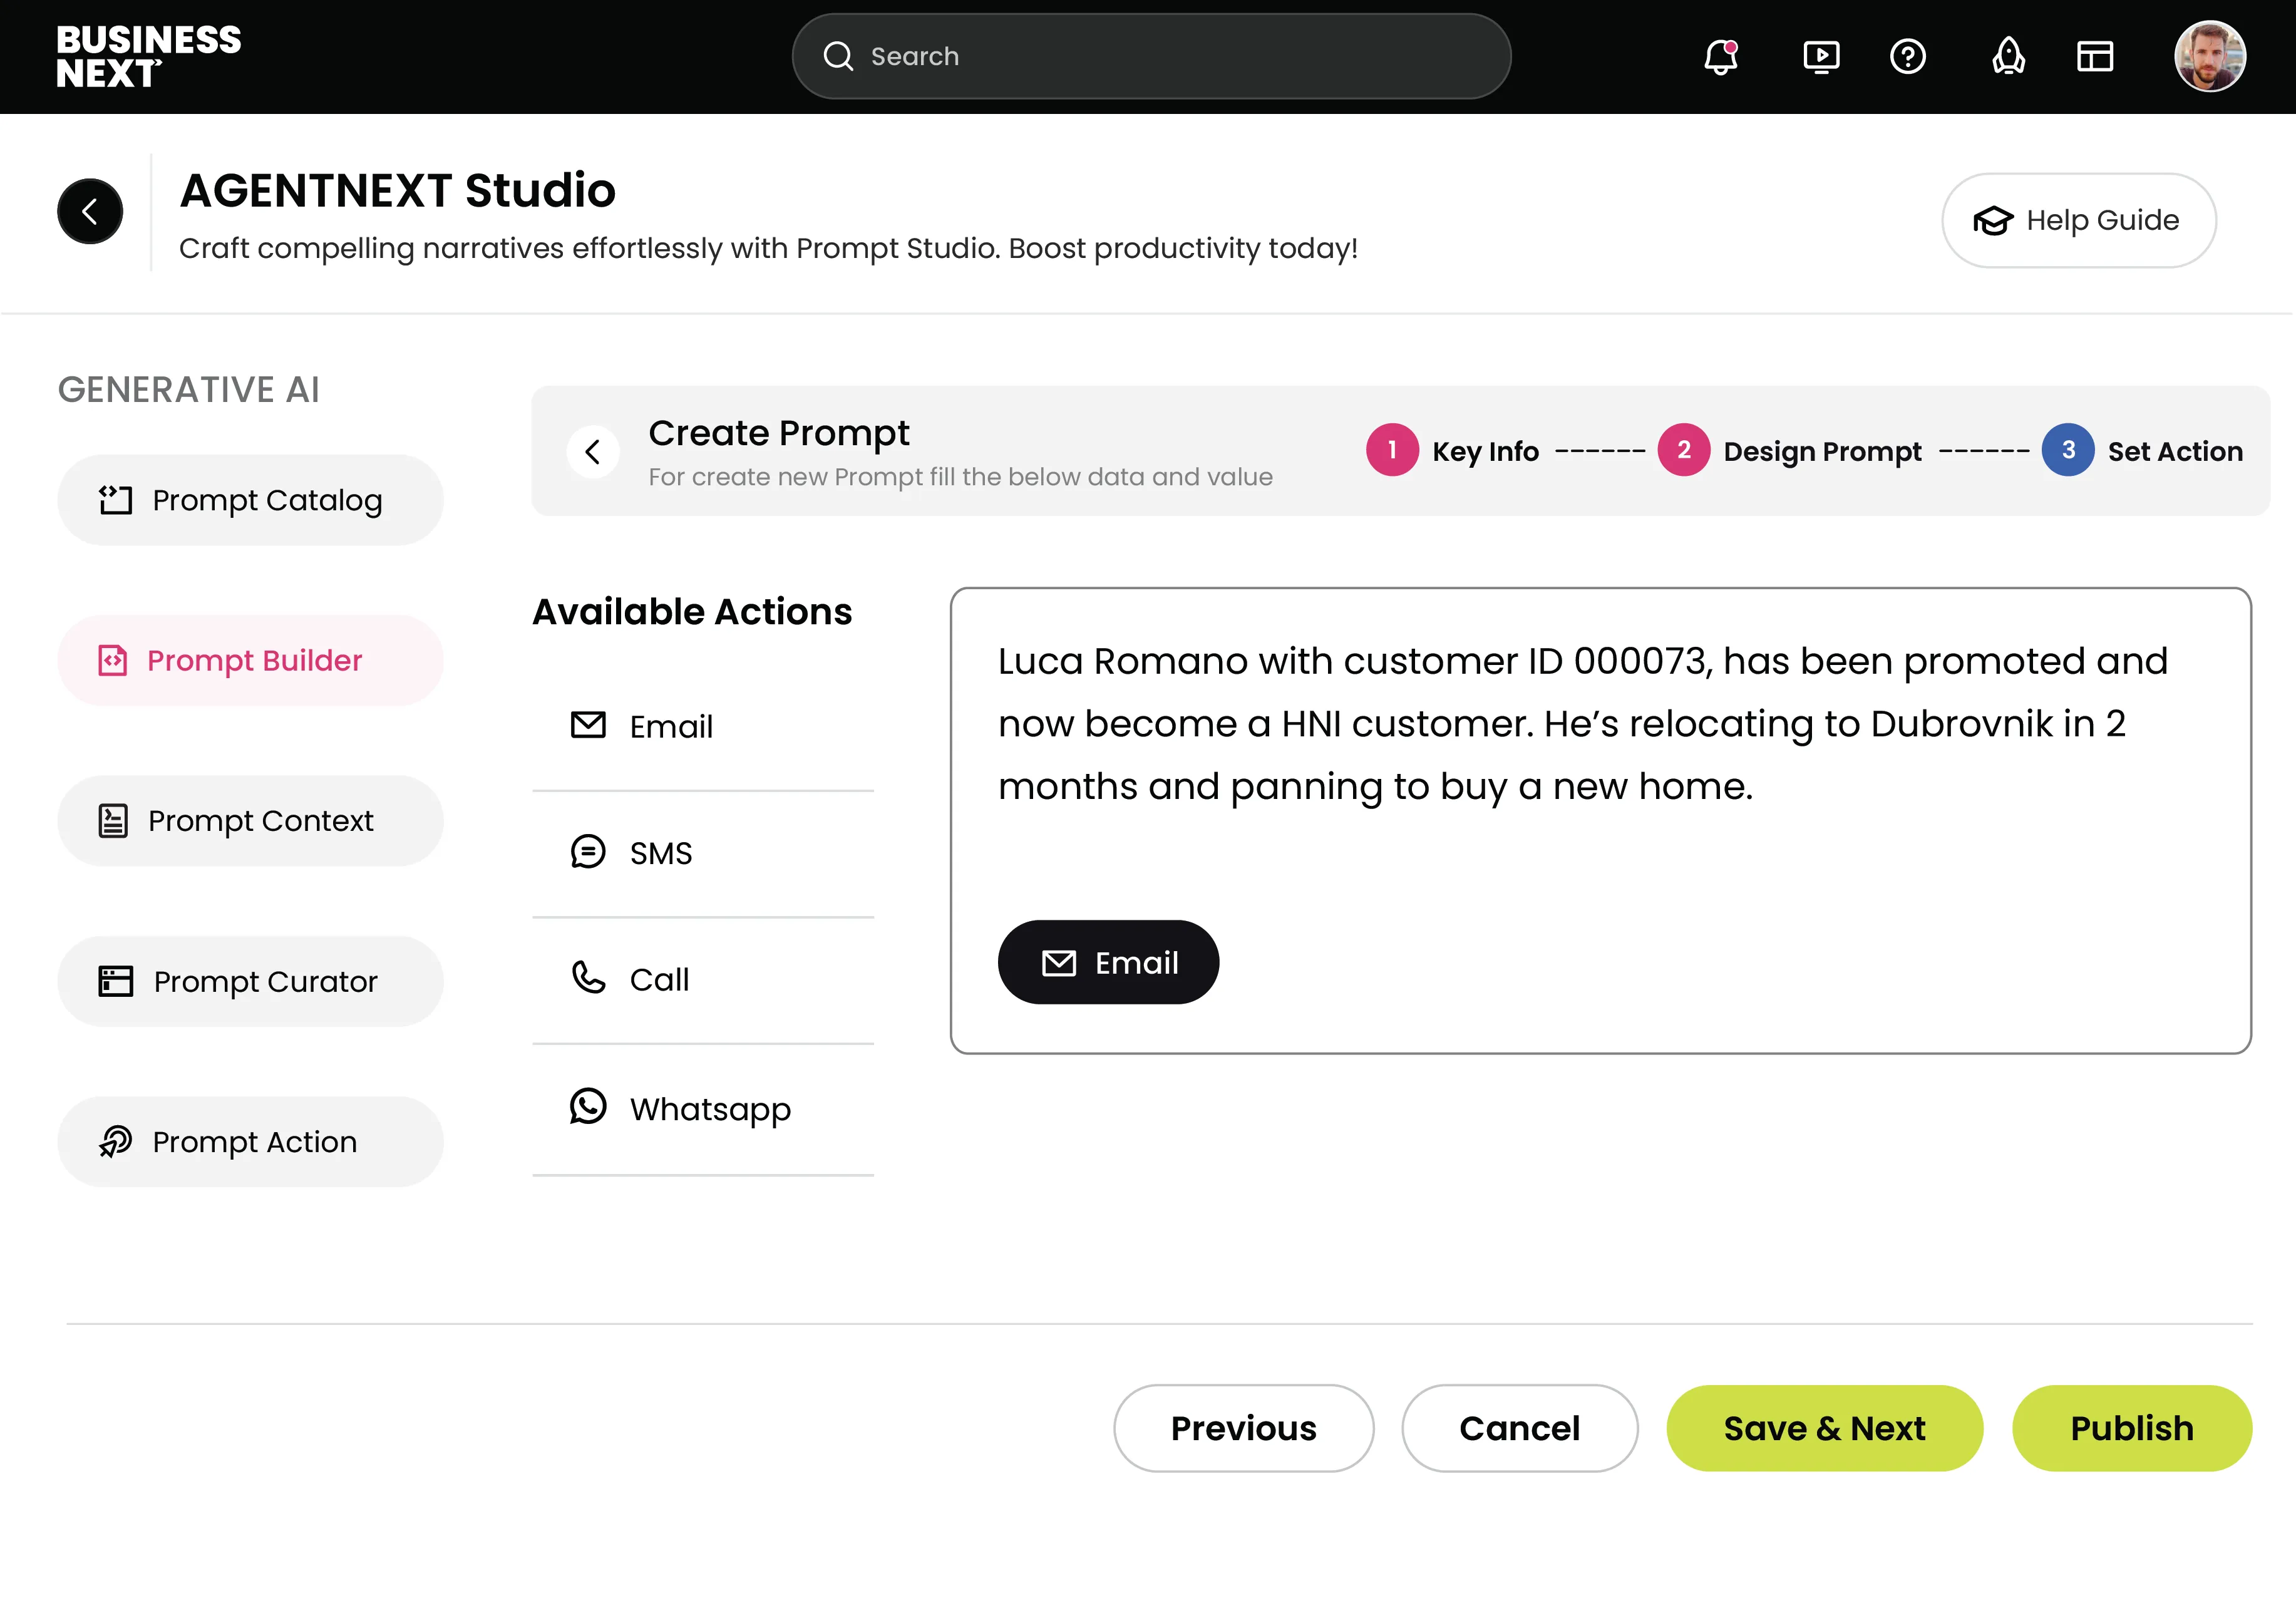Click the Whatsapp logo icon
The image size is (2296, 1618).
tap(588, 1107)
